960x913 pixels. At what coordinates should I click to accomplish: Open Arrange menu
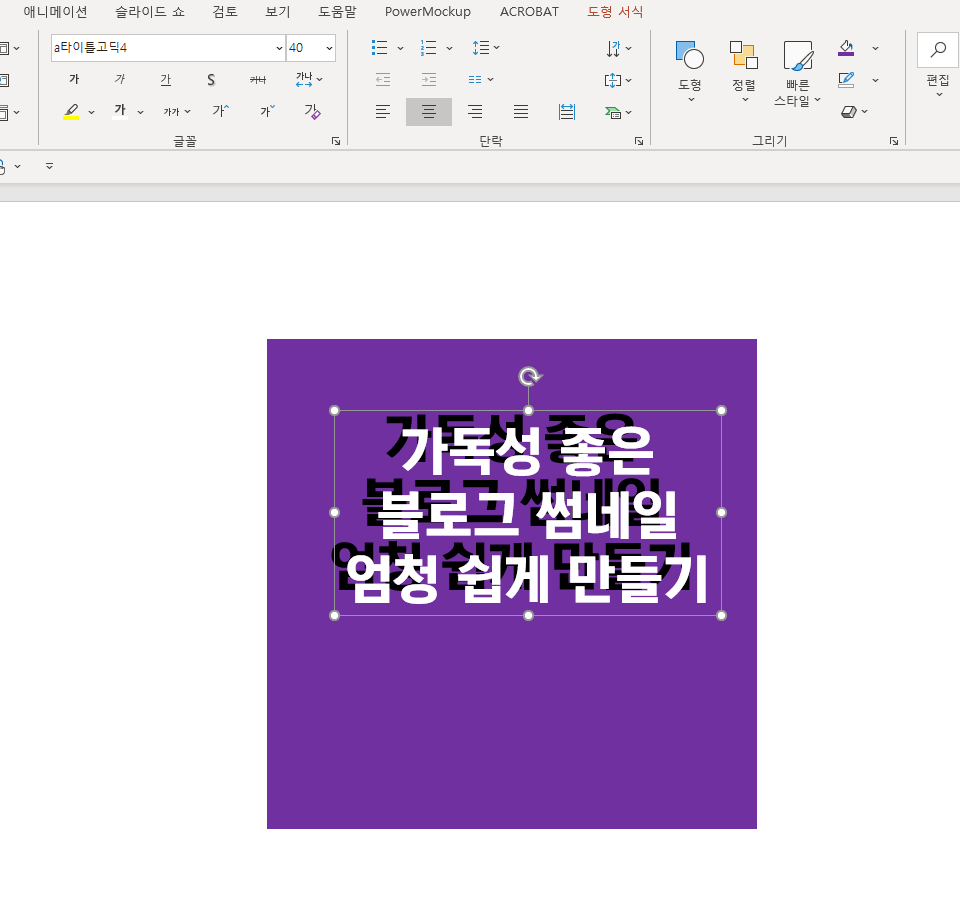(x=744, y=72)
